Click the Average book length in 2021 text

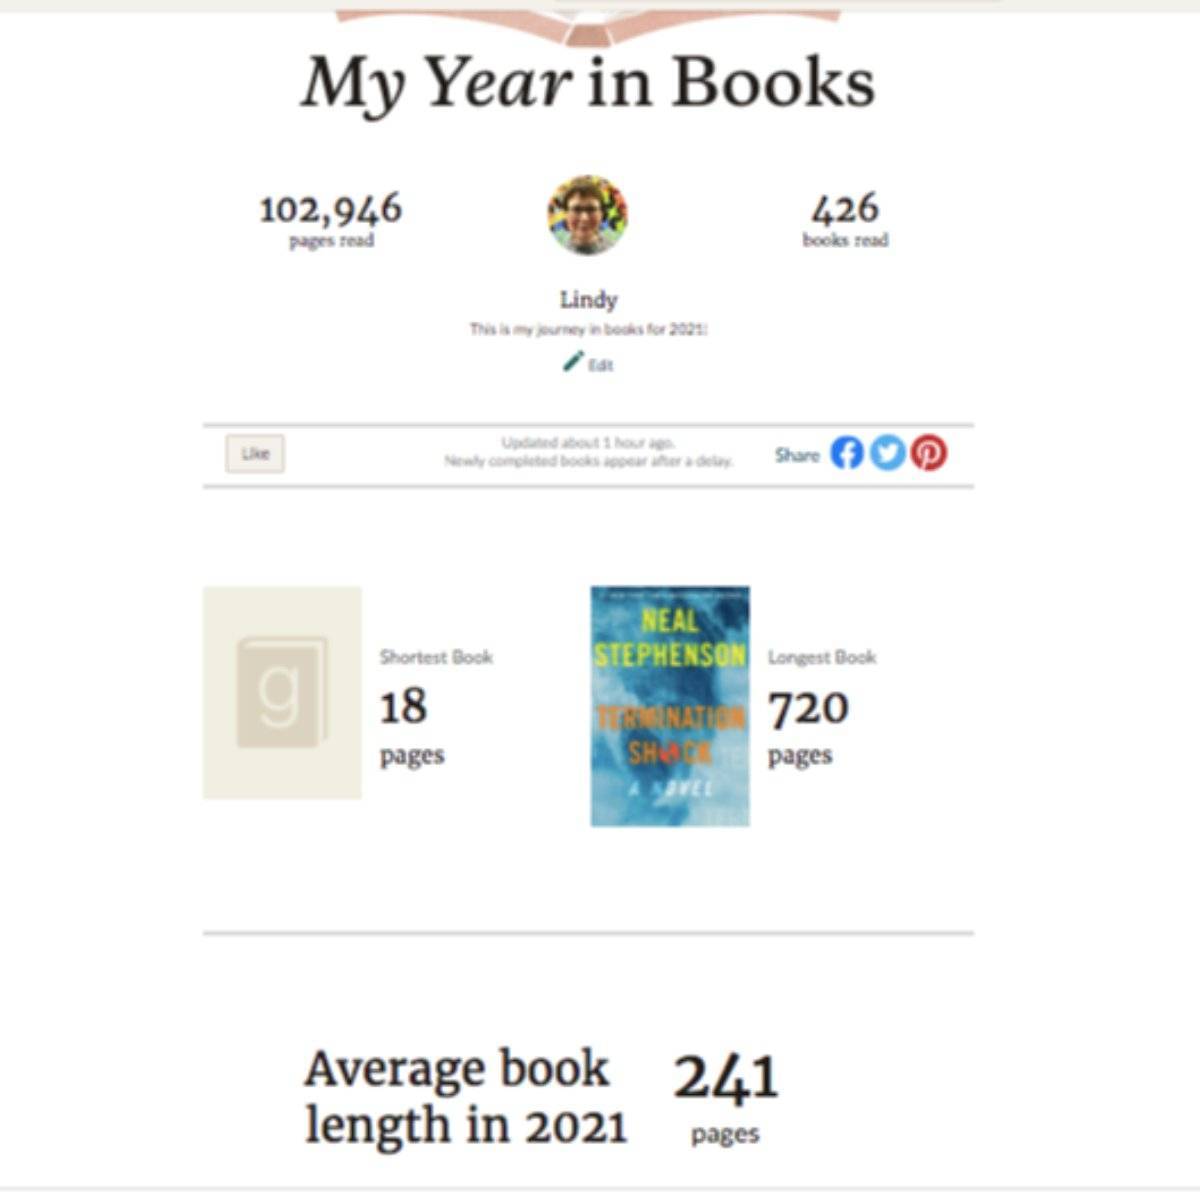click(x=466, y=1097)
